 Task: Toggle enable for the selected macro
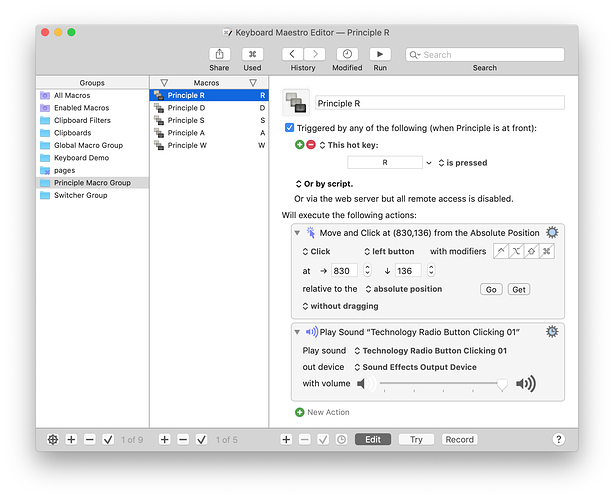coord(201,440)
